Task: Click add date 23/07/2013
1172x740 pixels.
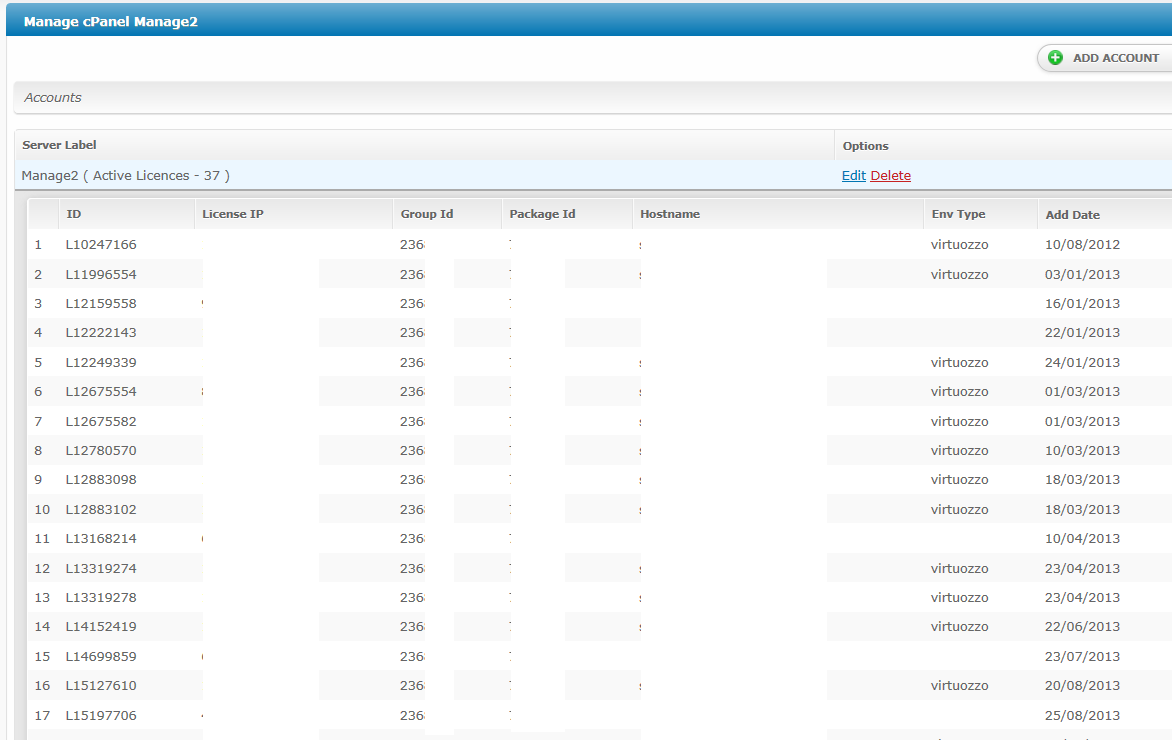Action: coord(1082,657)
